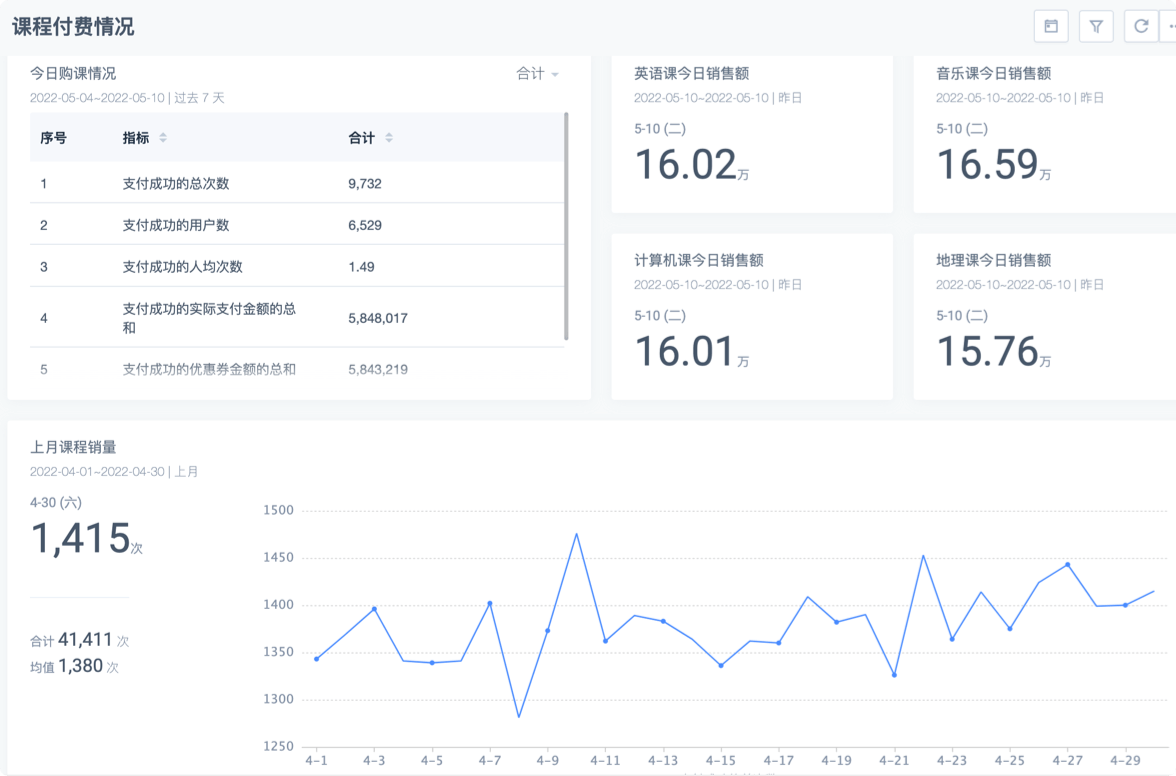1176x776 pixels.
Task: Click the chart data point at 4-1
Action: (x=316, y=659)
